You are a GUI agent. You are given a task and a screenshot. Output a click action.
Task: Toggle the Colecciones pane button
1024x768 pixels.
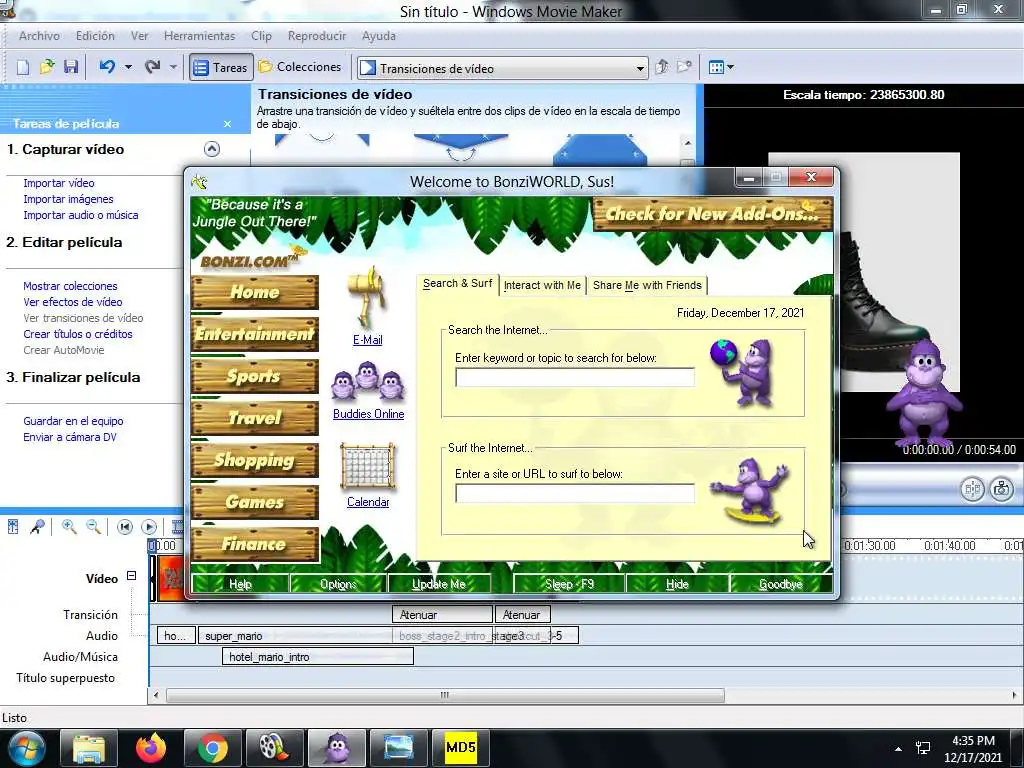point(300,67)
